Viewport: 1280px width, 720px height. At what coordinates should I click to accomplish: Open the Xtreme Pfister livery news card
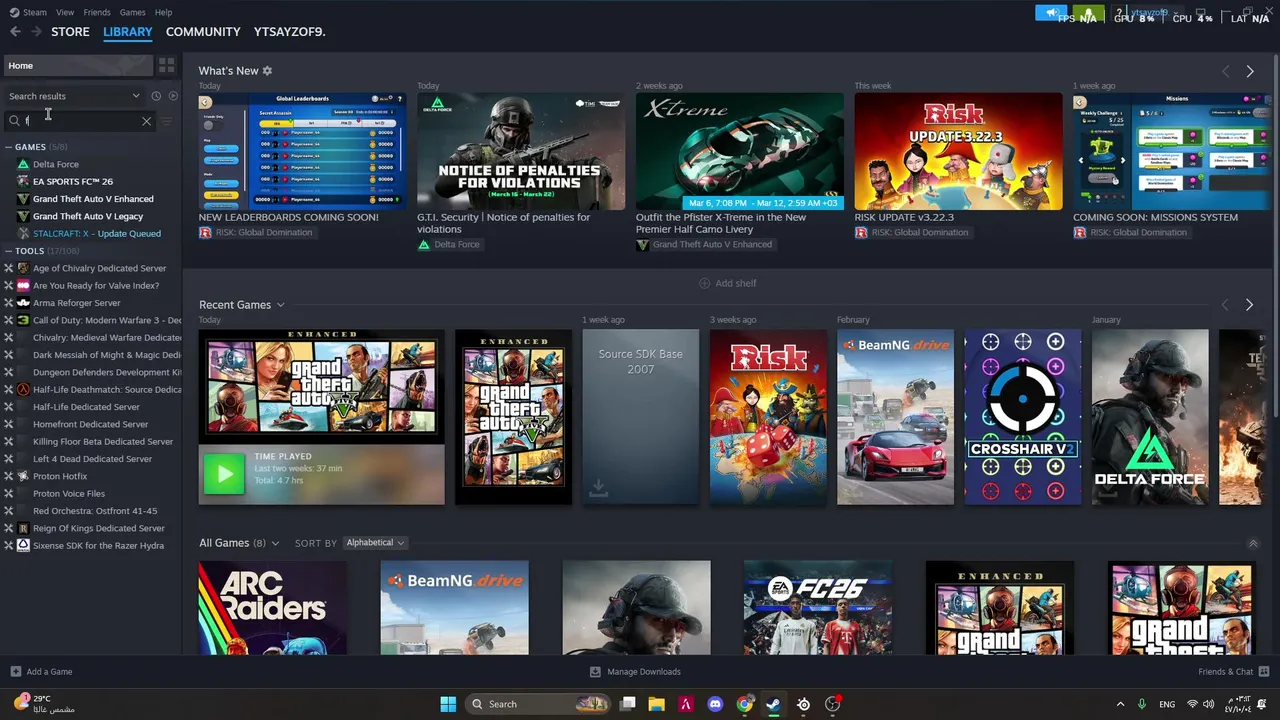pyautogui.click(x=739, y=151)
